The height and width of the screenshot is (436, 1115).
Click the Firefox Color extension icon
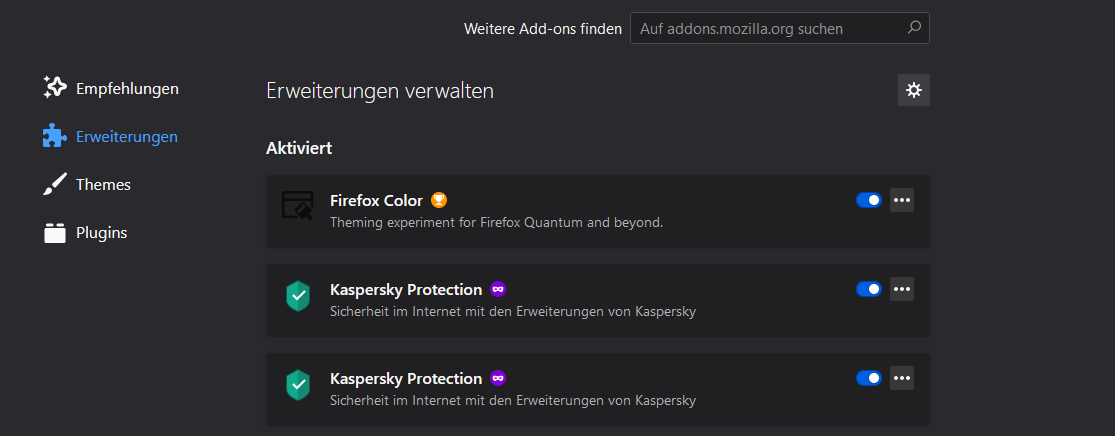pos(298,206)
